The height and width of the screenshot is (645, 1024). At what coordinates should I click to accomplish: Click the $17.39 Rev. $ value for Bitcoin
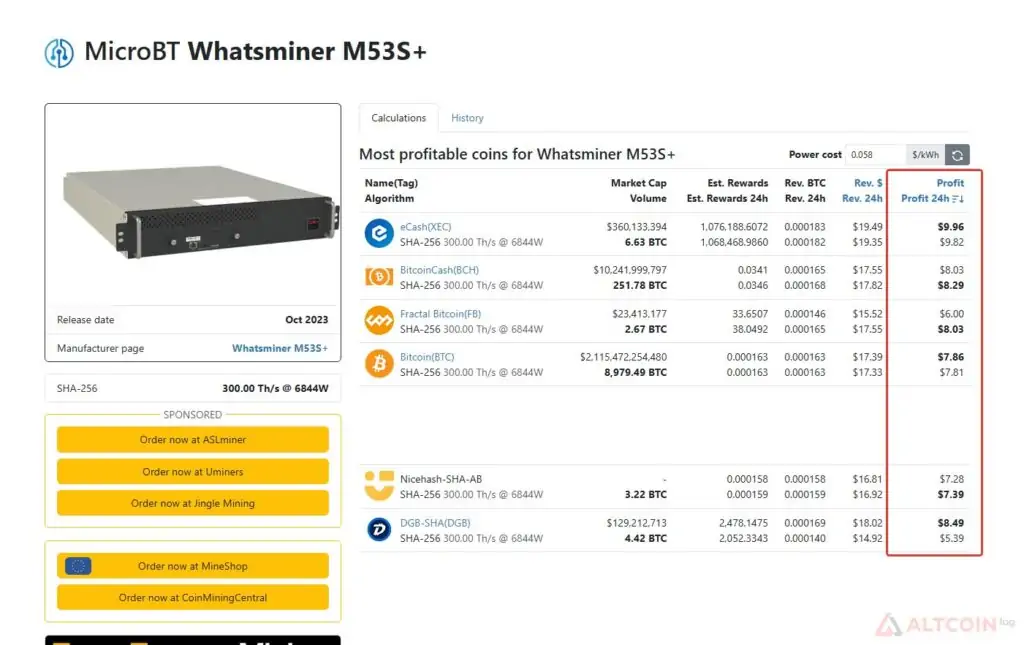[867, 356]
